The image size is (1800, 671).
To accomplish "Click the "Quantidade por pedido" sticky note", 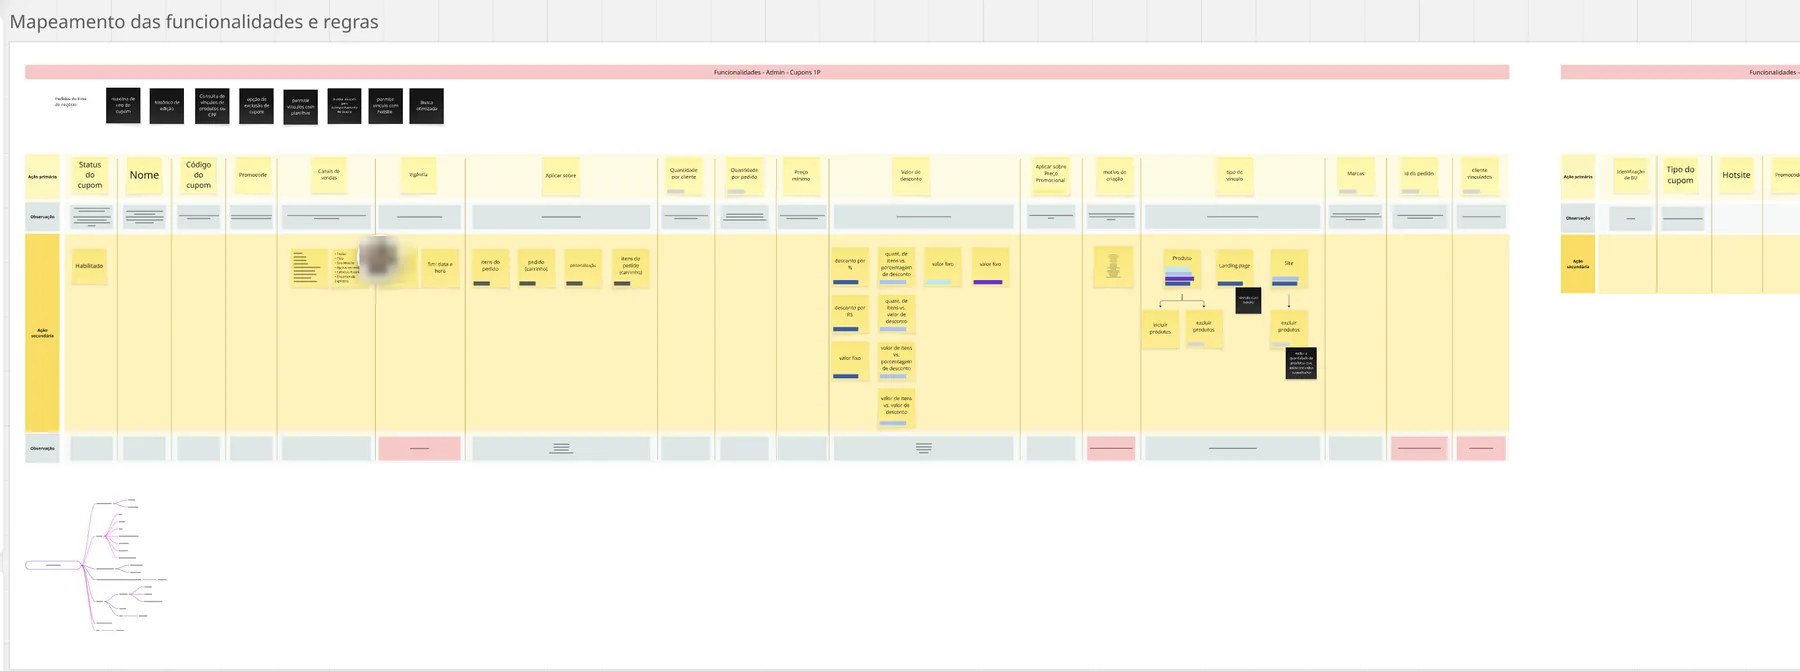I will (x=744, y=175).
